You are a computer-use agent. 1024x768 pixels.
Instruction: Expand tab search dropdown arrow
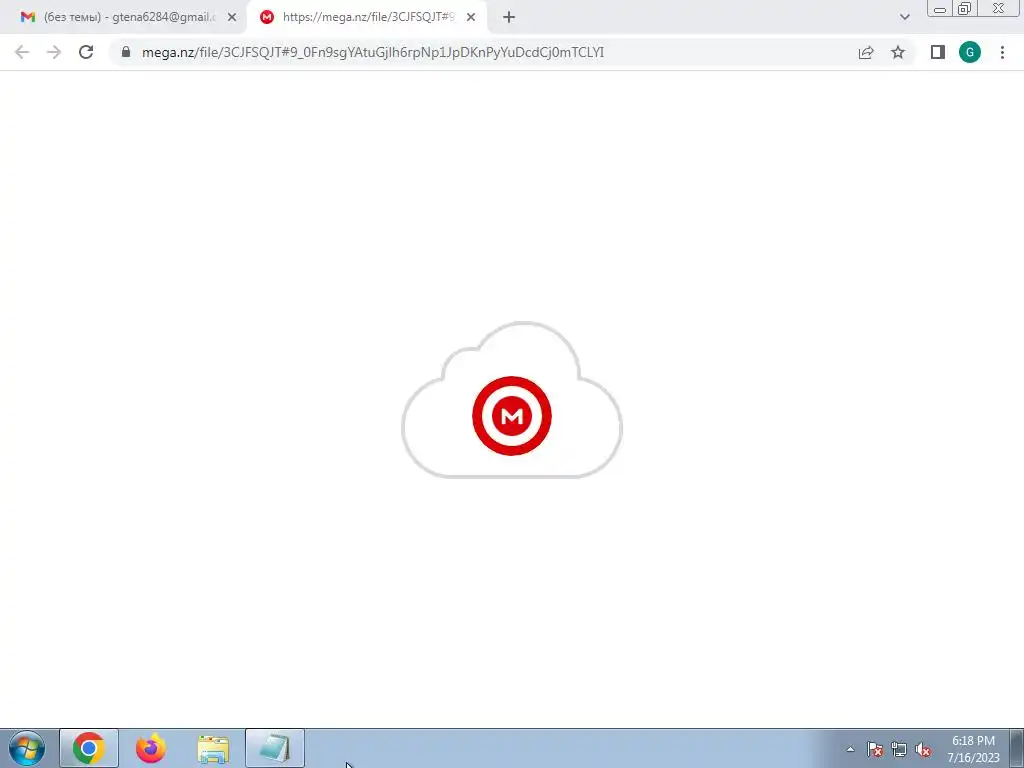[904, 17]
